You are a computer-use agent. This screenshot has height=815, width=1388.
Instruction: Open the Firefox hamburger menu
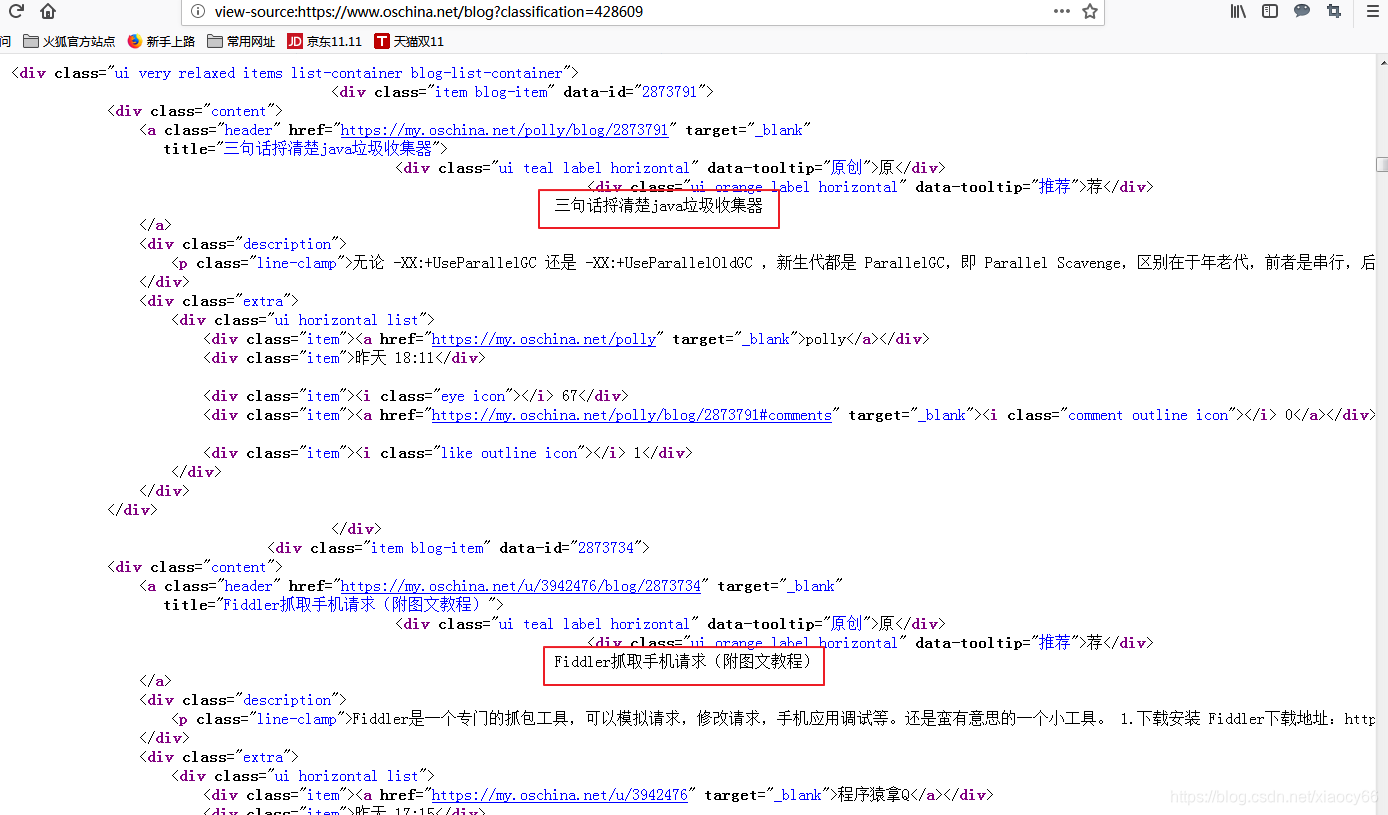click(x=1373, y=12)
